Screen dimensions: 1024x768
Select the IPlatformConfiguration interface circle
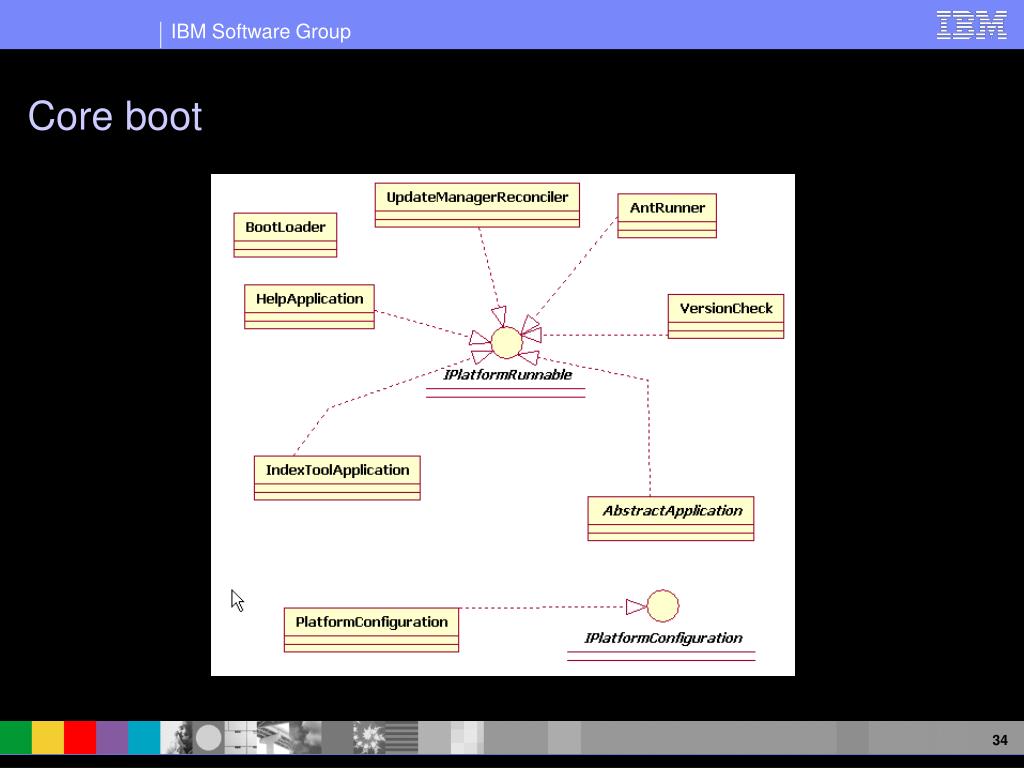pos(663,605)
